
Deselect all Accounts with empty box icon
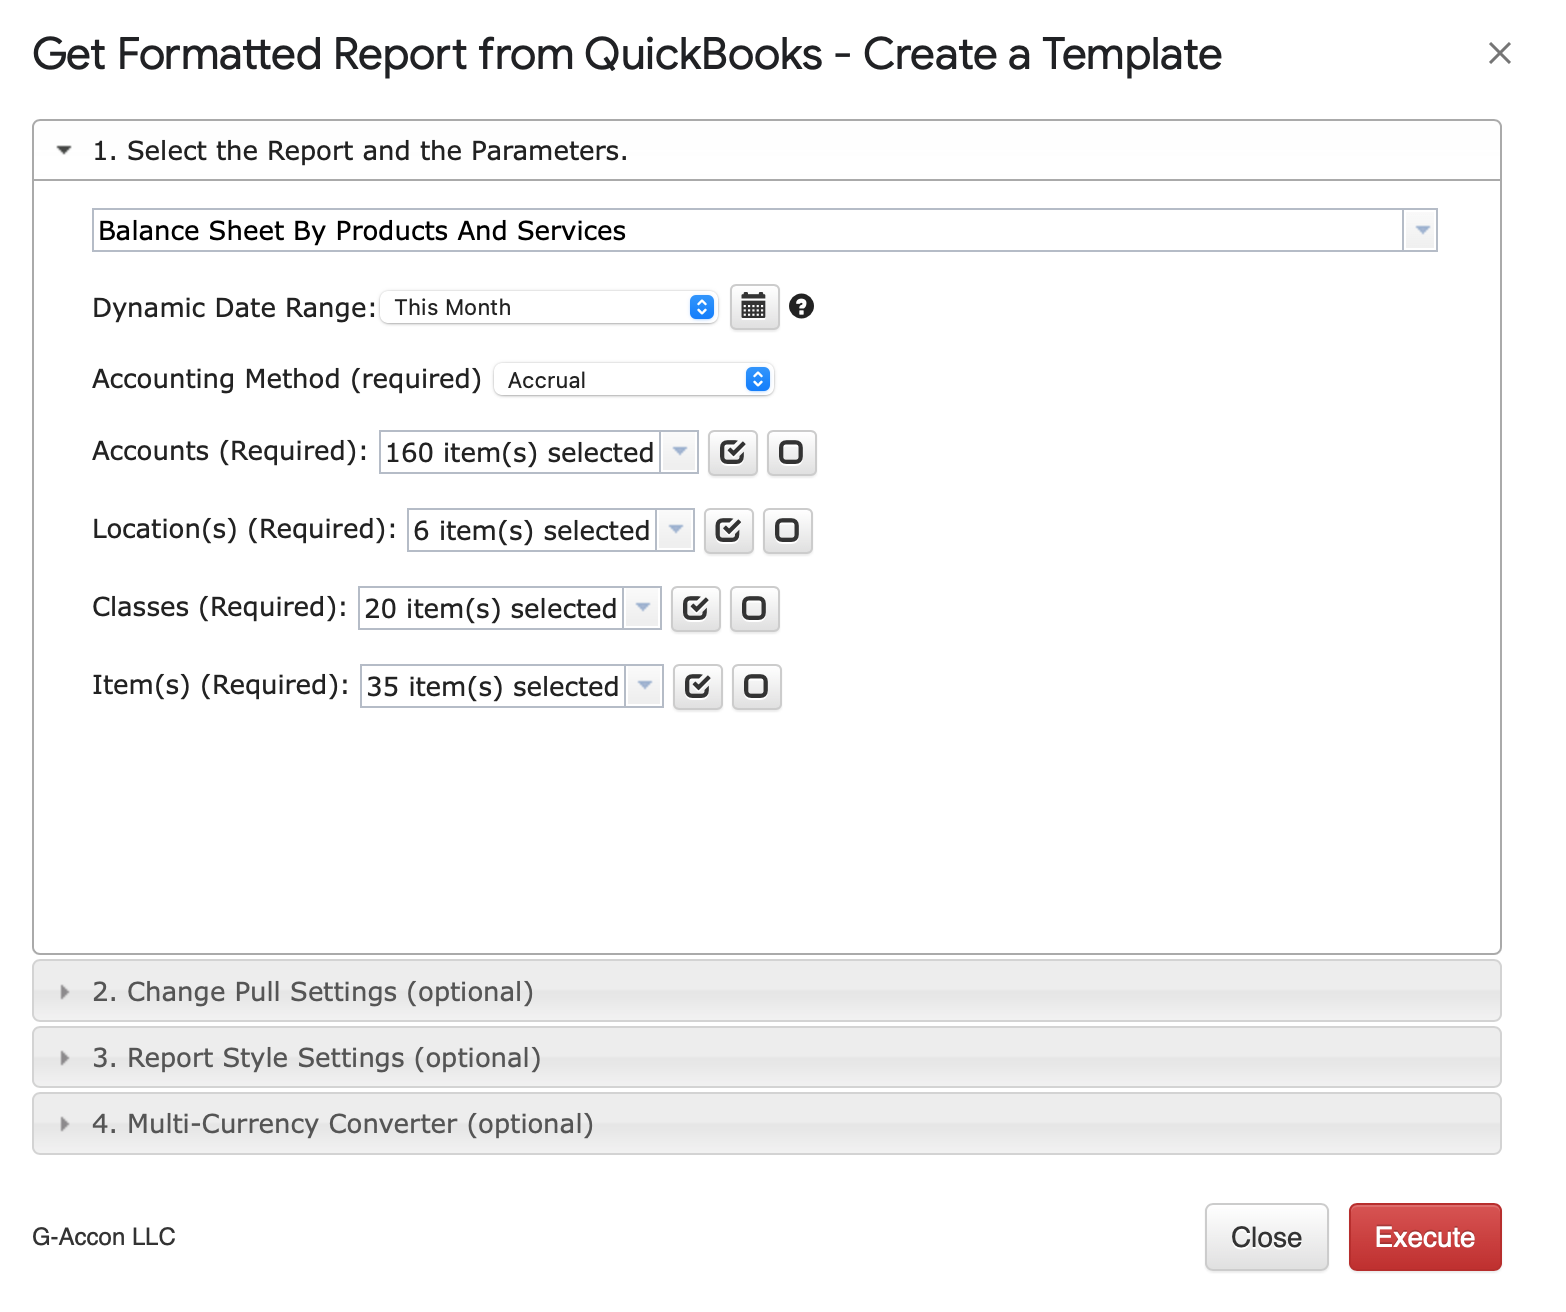[x=791, y=453]
